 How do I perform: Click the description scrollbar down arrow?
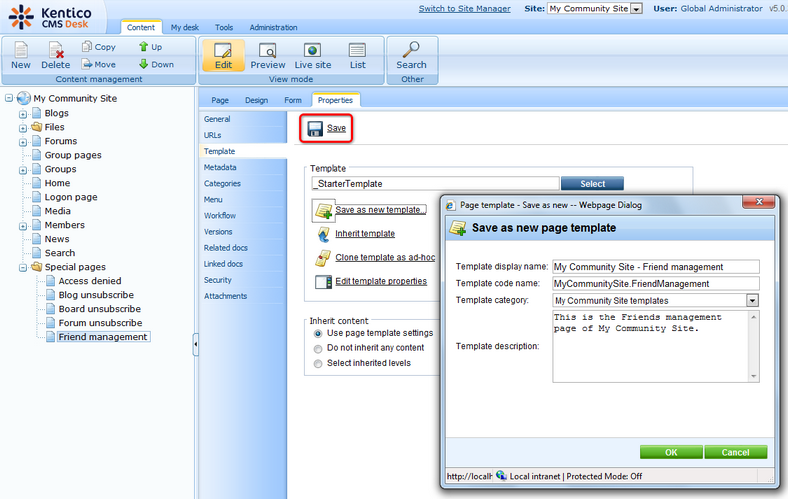click(x=753, y=376)
